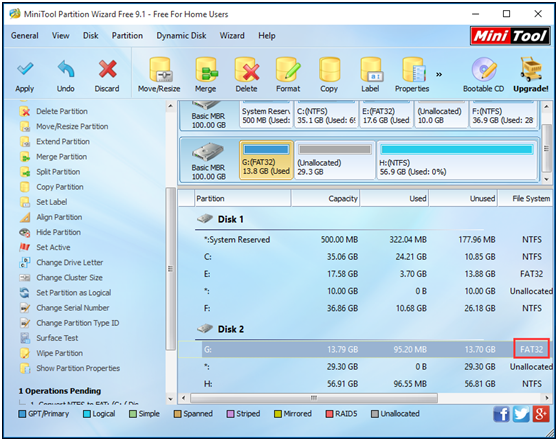The image size is (558, 441).
Task: Select the C: partition row
Action: tap(365, 257)
